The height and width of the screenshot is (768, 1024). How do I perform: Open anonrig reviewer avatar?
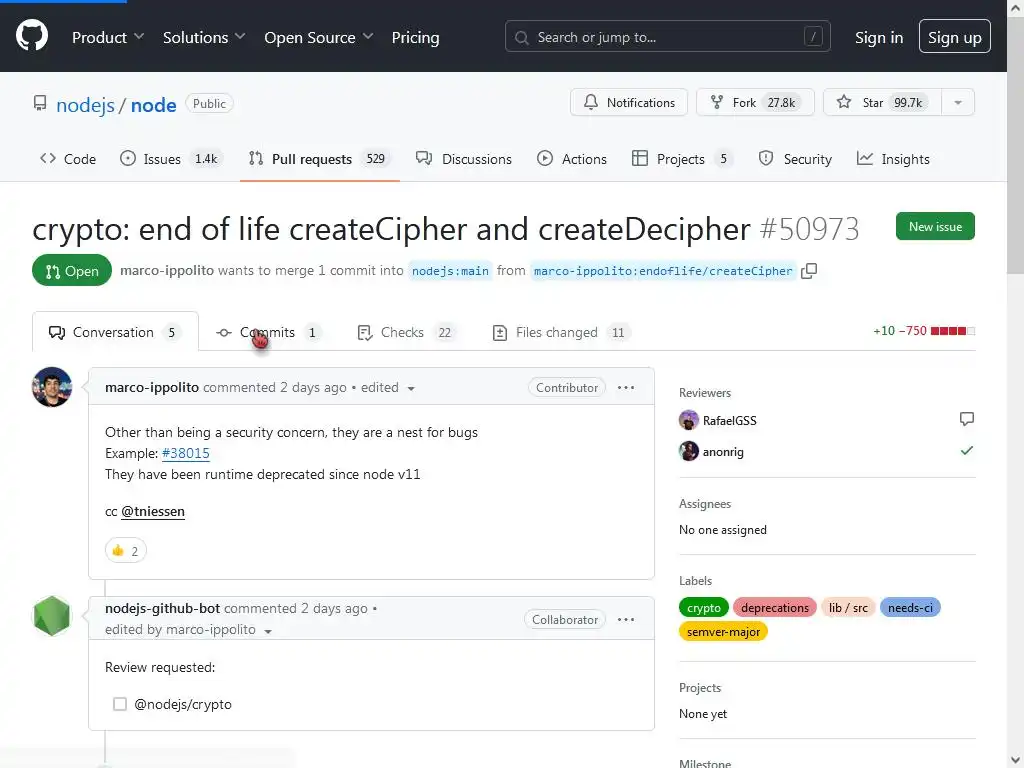click(688, 451)
